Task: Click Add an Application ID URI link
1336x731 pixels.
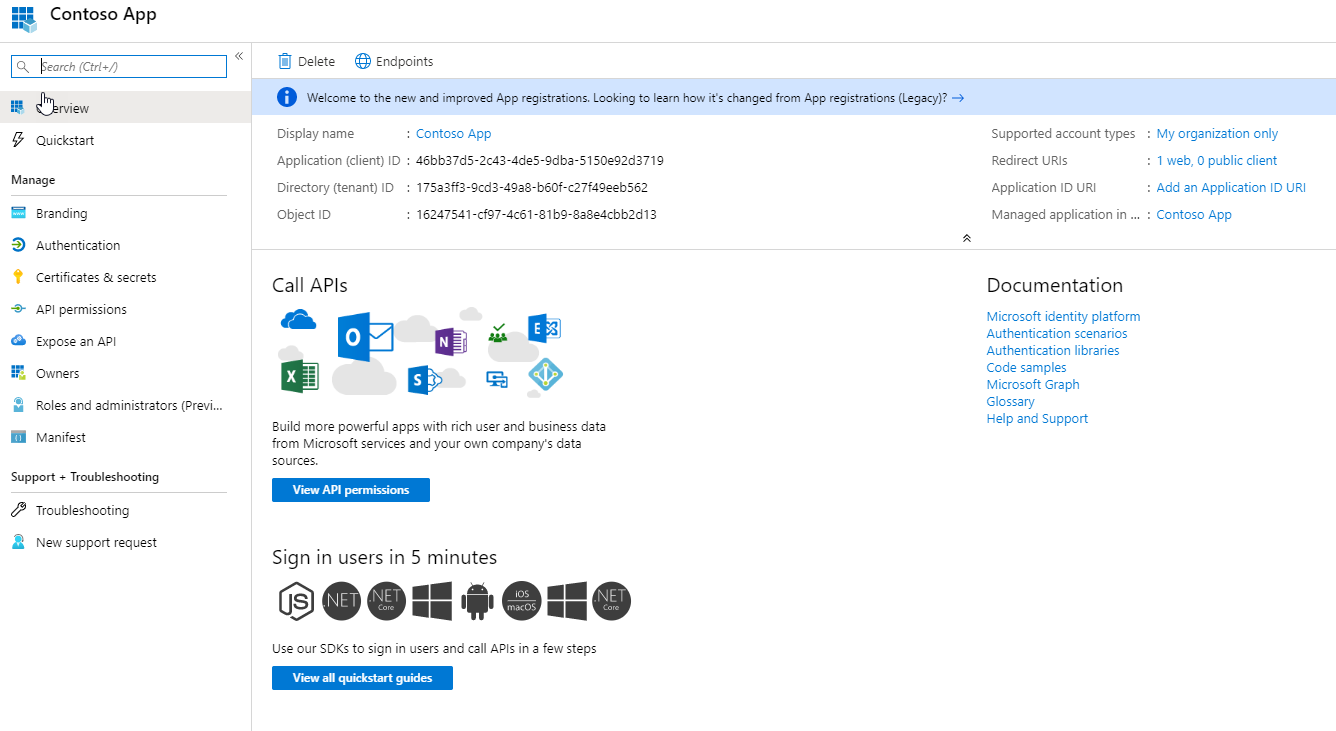Action: [1231, 187]
